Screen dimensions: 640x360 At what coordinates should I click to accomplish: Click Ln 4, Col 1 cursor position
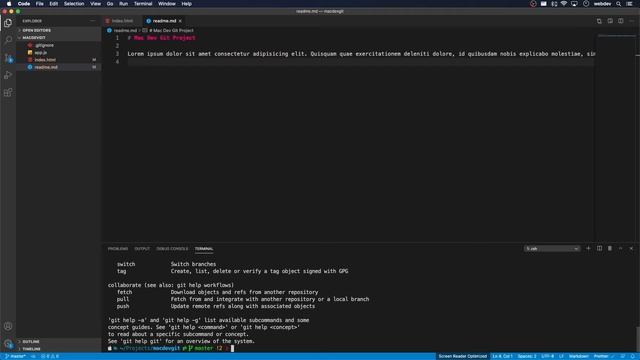click(x=502, y=356)
